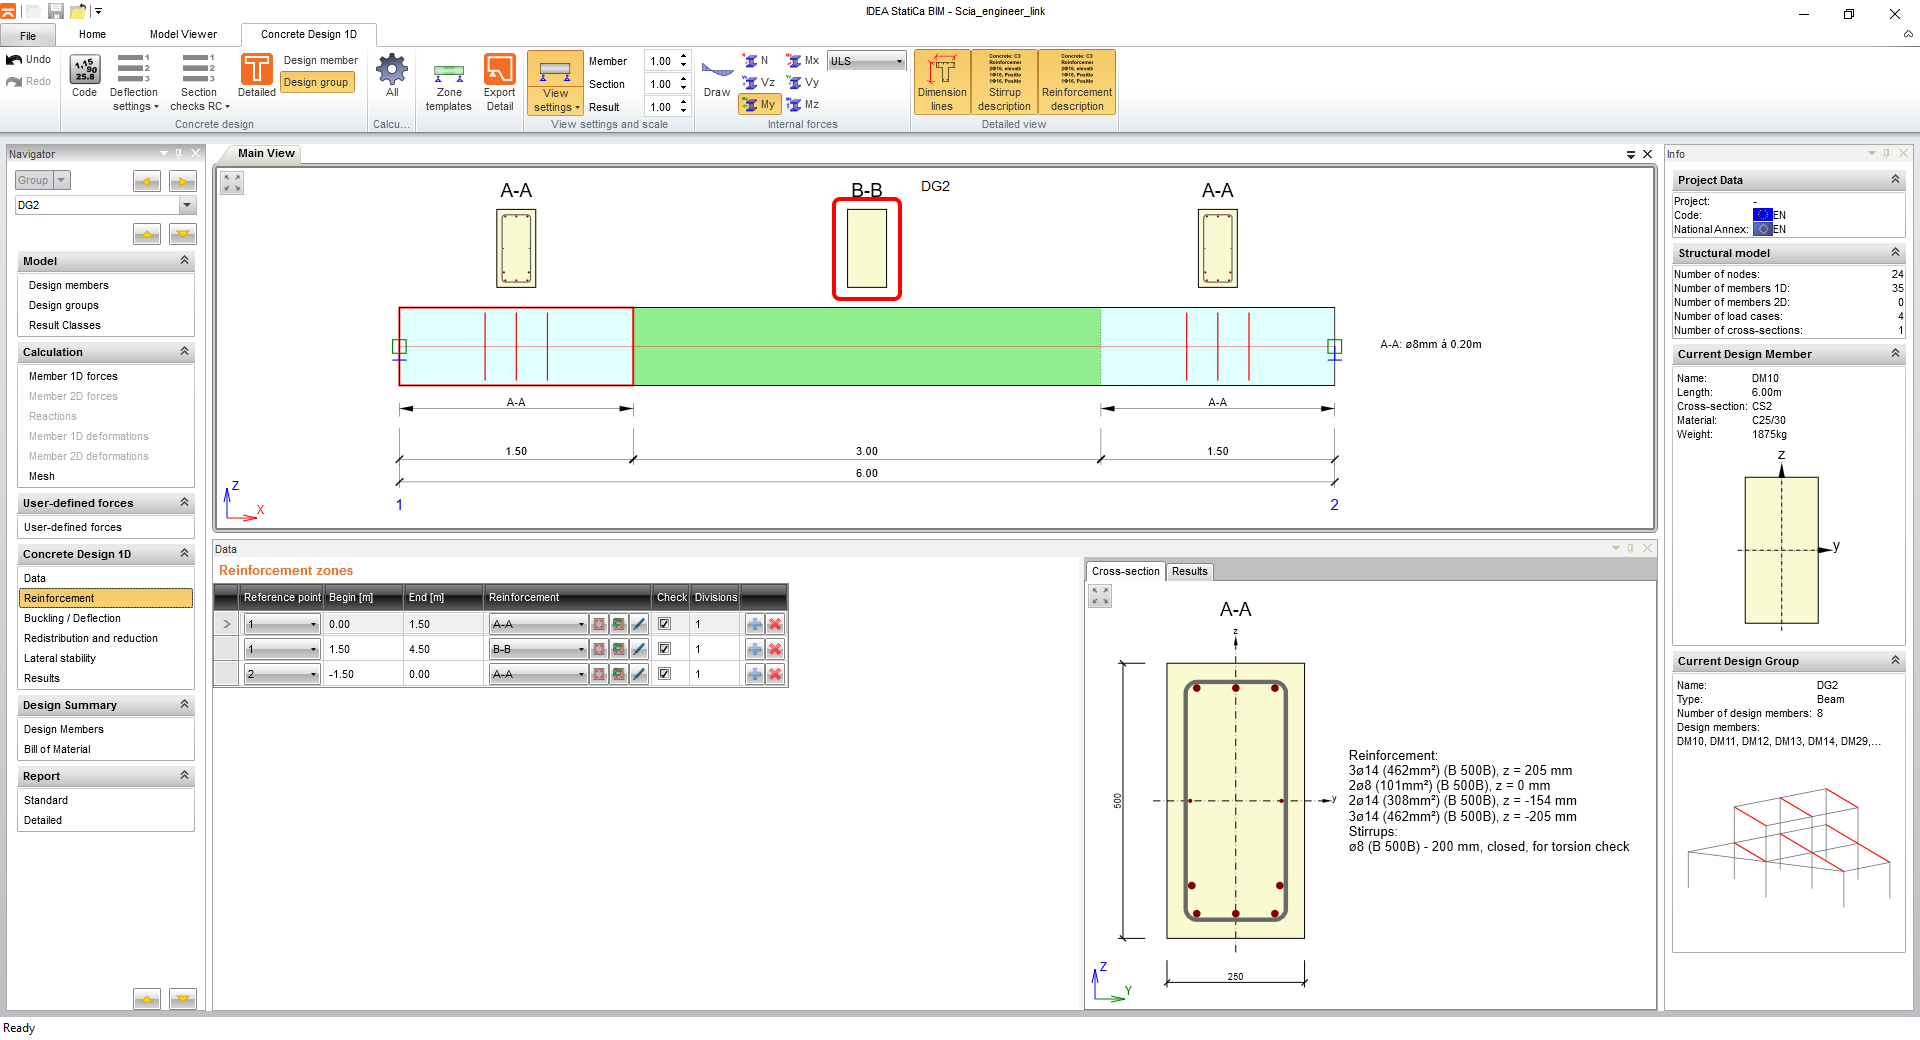Open the Model Viewer ribbon tab

point(183,34)
